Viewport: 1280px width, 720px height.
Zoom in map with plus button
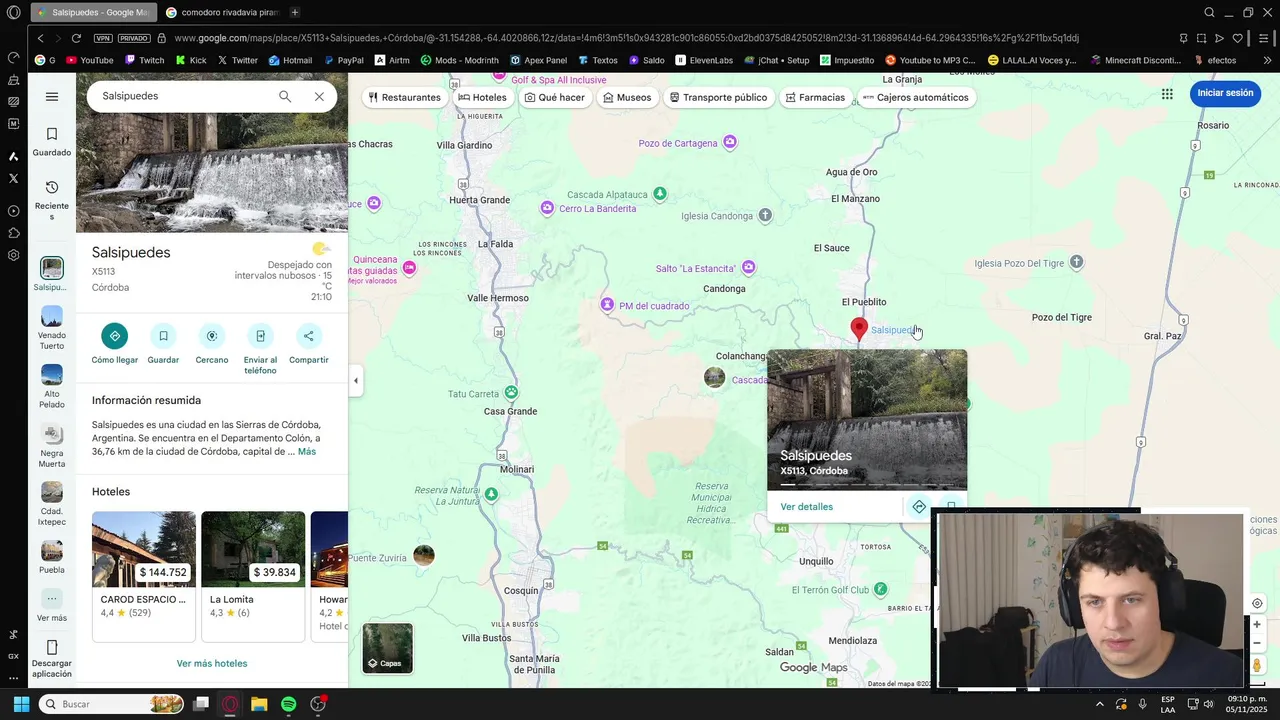tap(1257, 624)
